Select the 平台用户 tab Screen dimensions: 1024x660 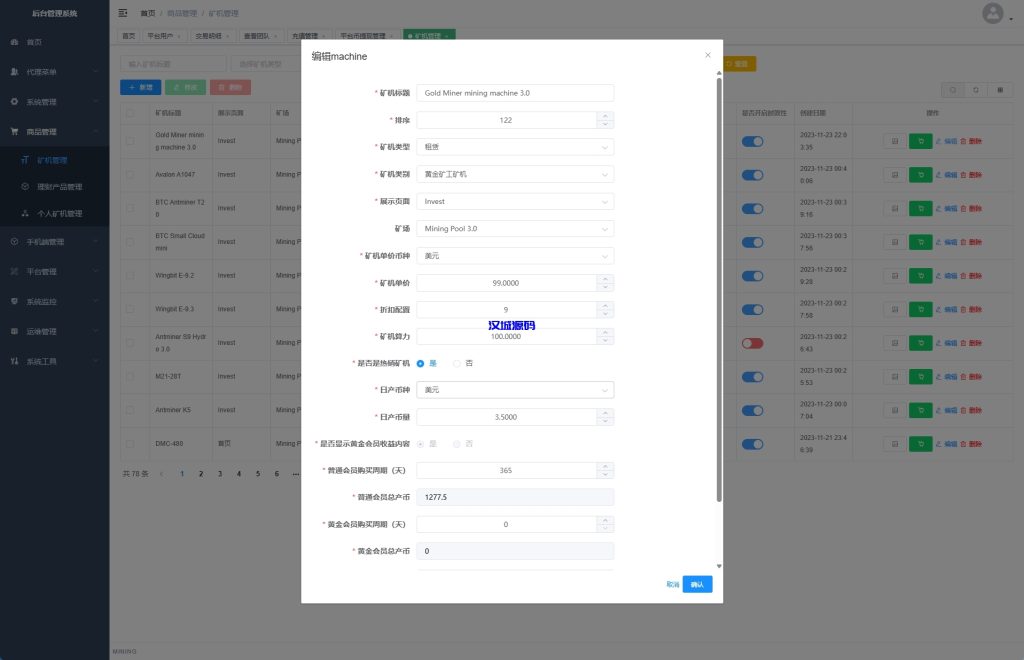point(160,35)
